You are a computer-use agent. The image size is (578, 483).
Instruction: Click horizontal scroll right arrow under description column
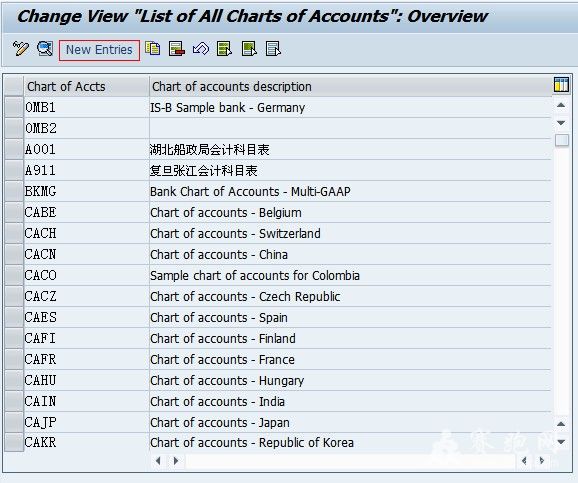(176, 461)
